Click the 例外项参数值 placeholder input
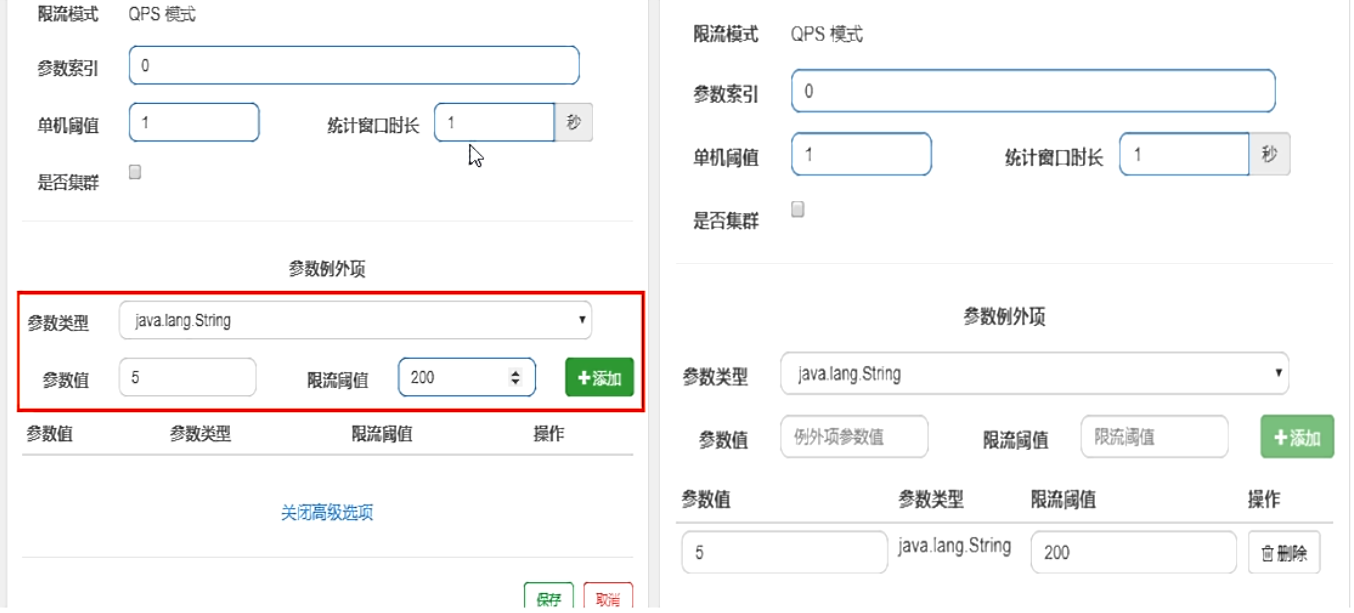Viewport: 1354px width, 613px height. (x=855, y=436)
